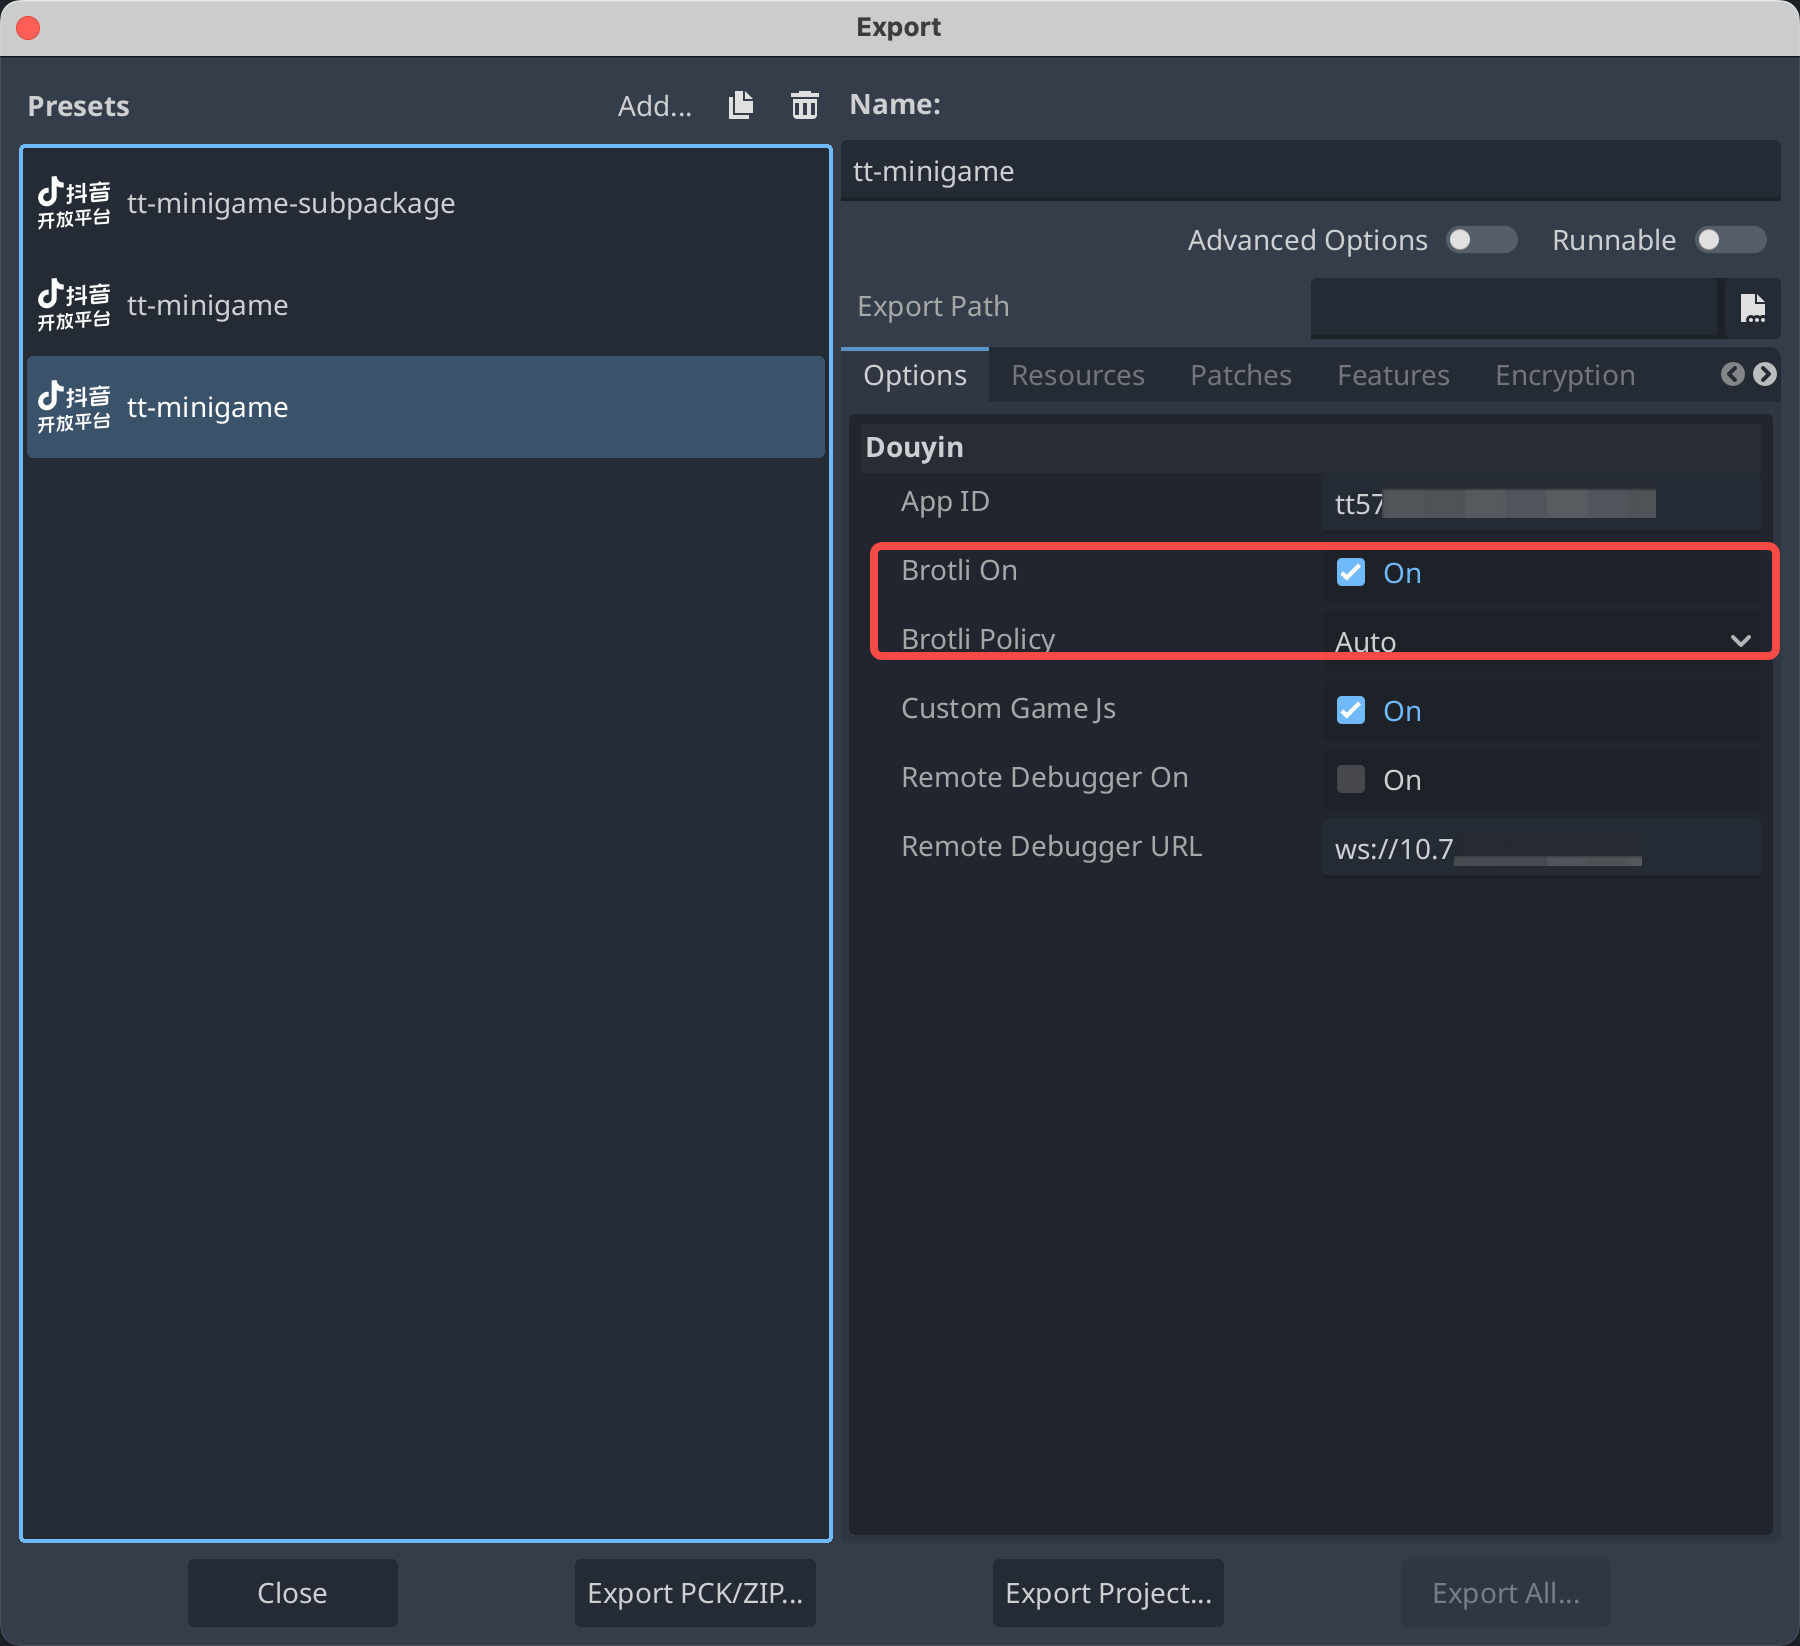Click the preset Name input field
Screen dimensions: 1800x1646
pos(1310,171)
